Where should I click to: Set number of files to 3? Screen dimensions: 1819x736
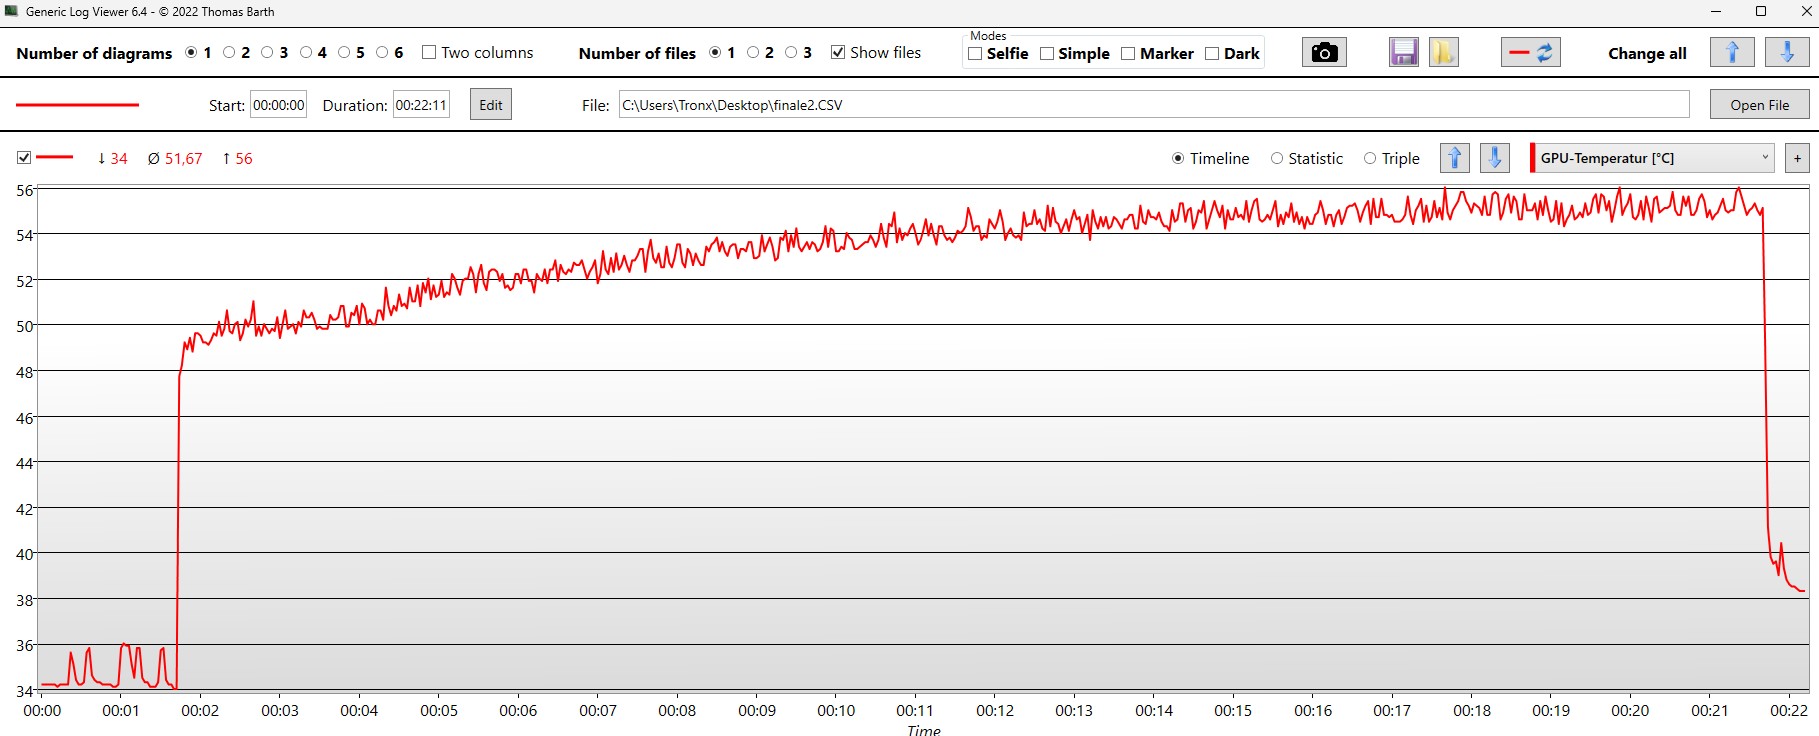coord(791,53)
